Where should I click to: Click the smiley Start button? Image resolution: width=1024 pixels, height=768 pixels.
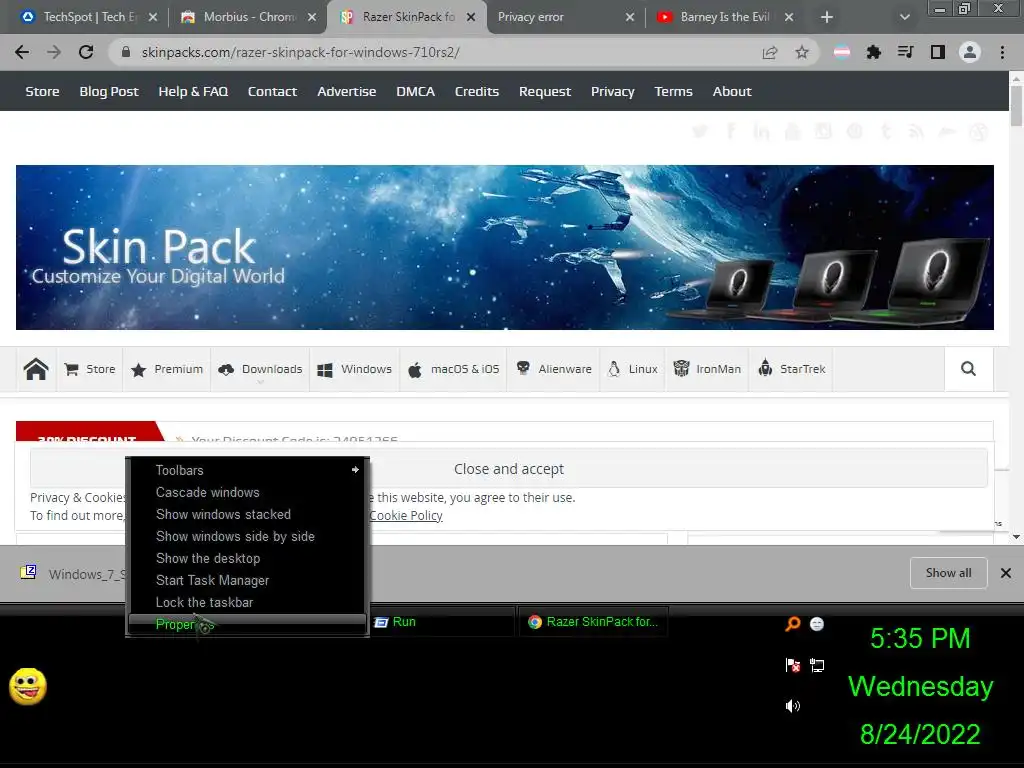28,686
